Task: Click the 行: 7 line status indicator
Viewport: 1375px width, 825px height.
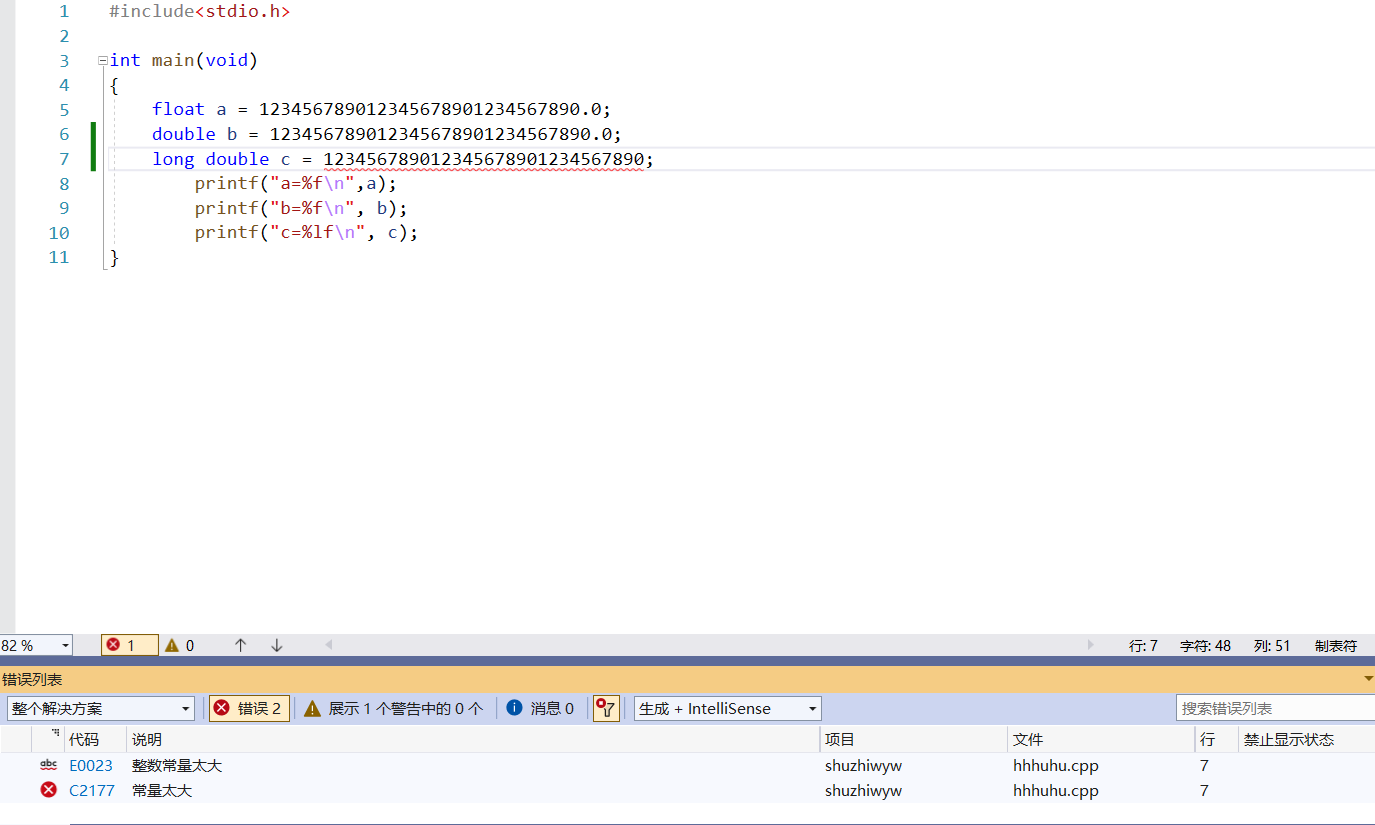Action: pyautogui.click(x=1143, y=646)
